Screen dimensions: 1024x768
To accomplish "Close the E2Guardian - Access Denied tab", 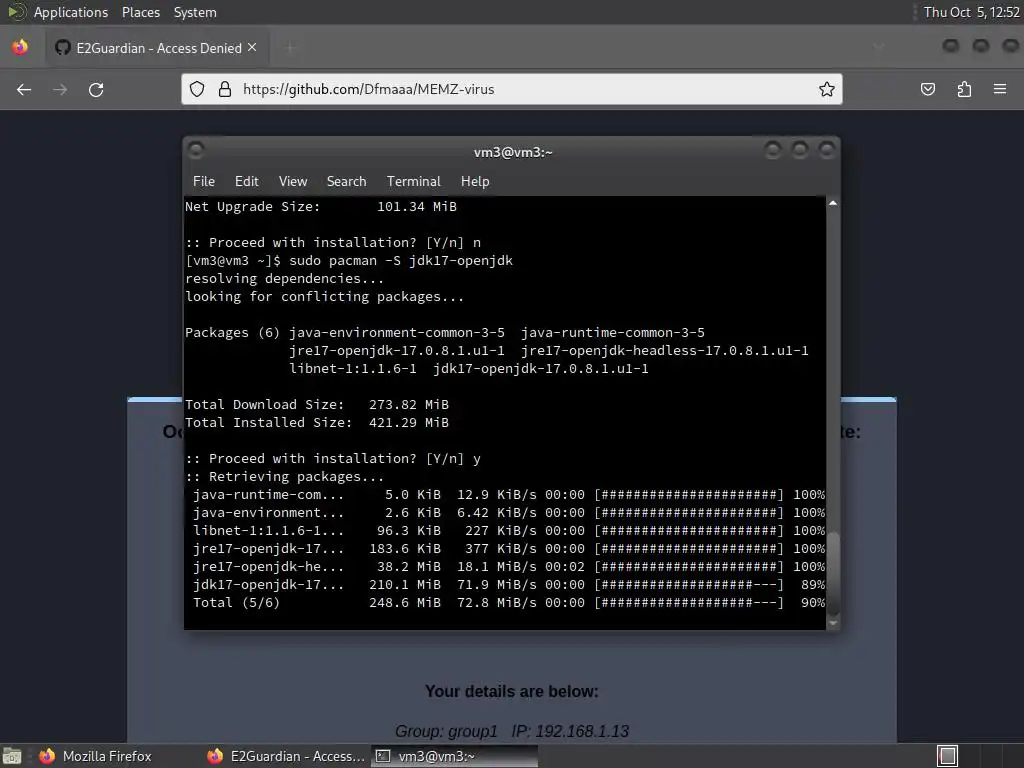I will click(x=252, y=48).
